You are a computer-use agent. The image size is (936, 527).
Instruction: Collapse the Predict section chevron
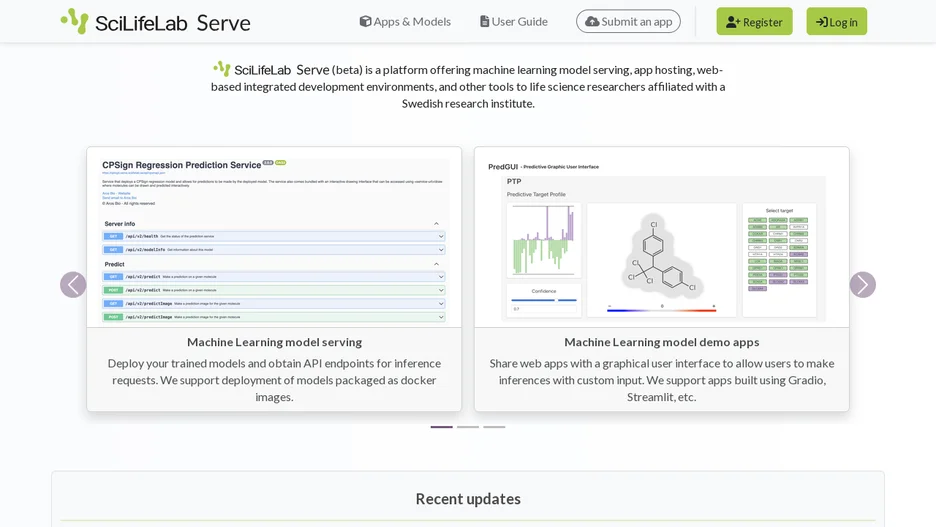(x=436, y=264)
